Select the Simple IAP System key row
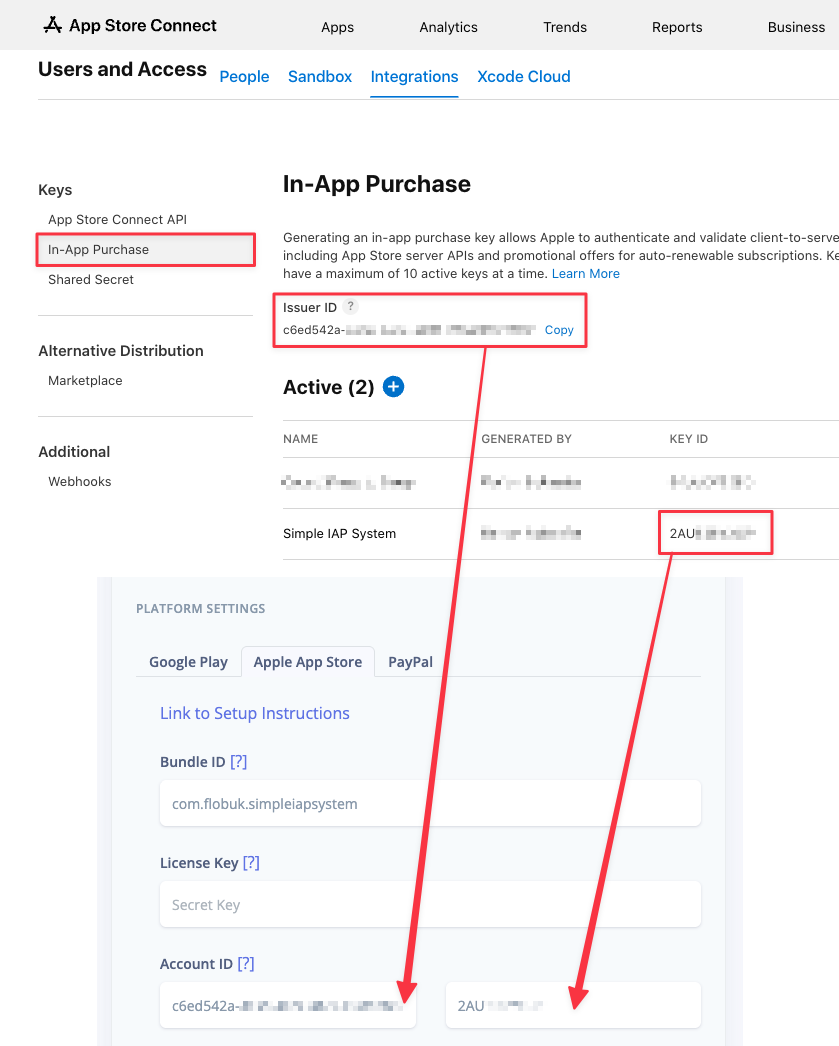The image size is (839, 1046). click(x=340, y=534)
